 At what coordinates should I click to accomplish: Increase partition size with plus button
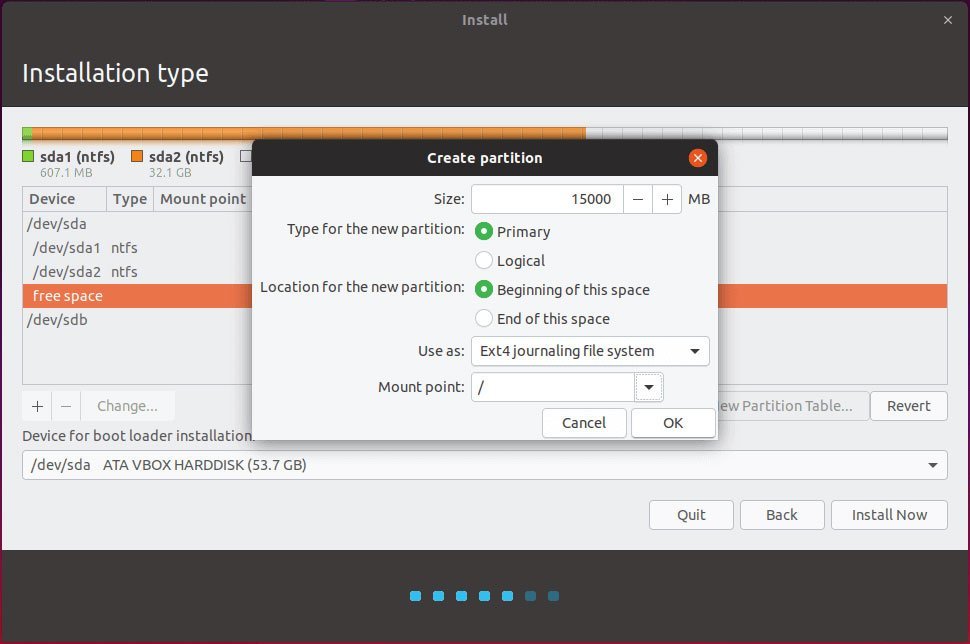(x=667, y=199)
